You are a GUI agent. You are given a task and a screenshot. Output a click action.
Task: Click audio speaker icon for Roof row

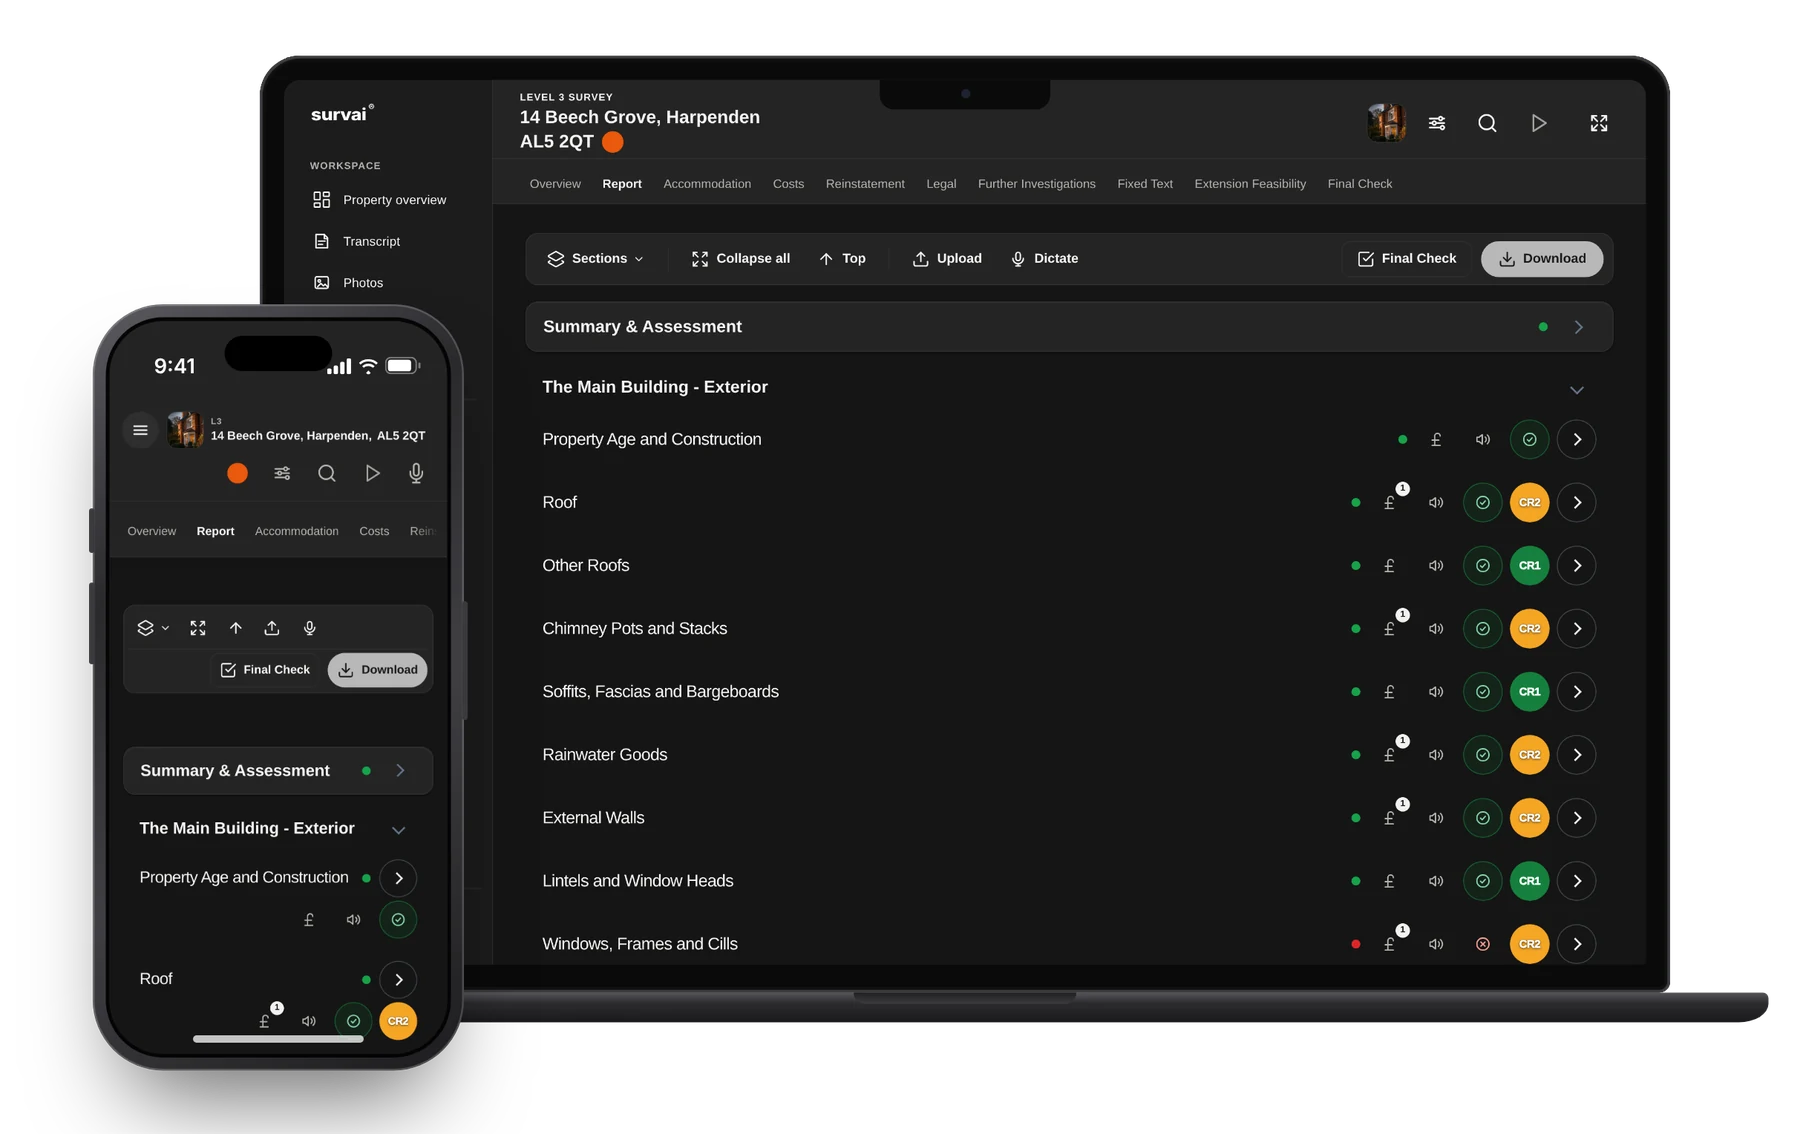click(x=1436, y=503)
